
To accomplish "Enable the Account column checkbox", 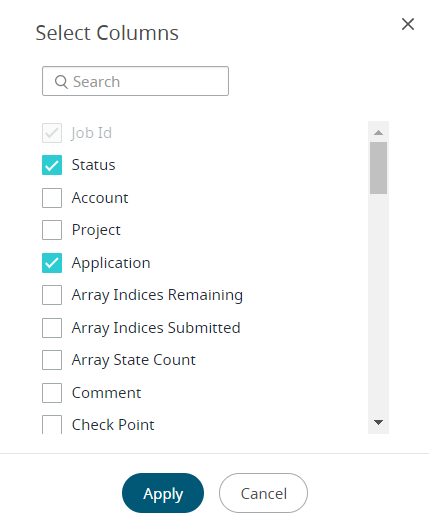I will 52,198.
